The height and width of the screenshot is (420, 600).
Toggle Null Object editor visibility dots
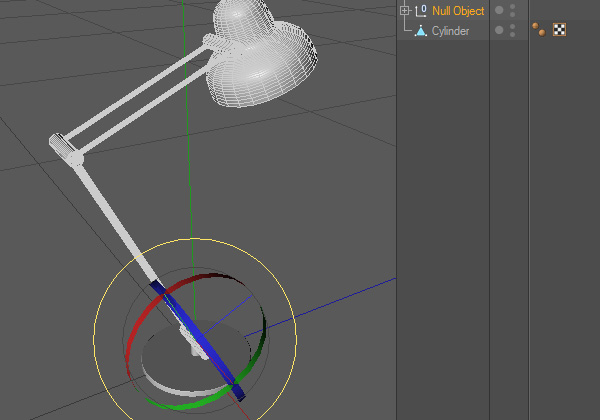click(512, 11)
